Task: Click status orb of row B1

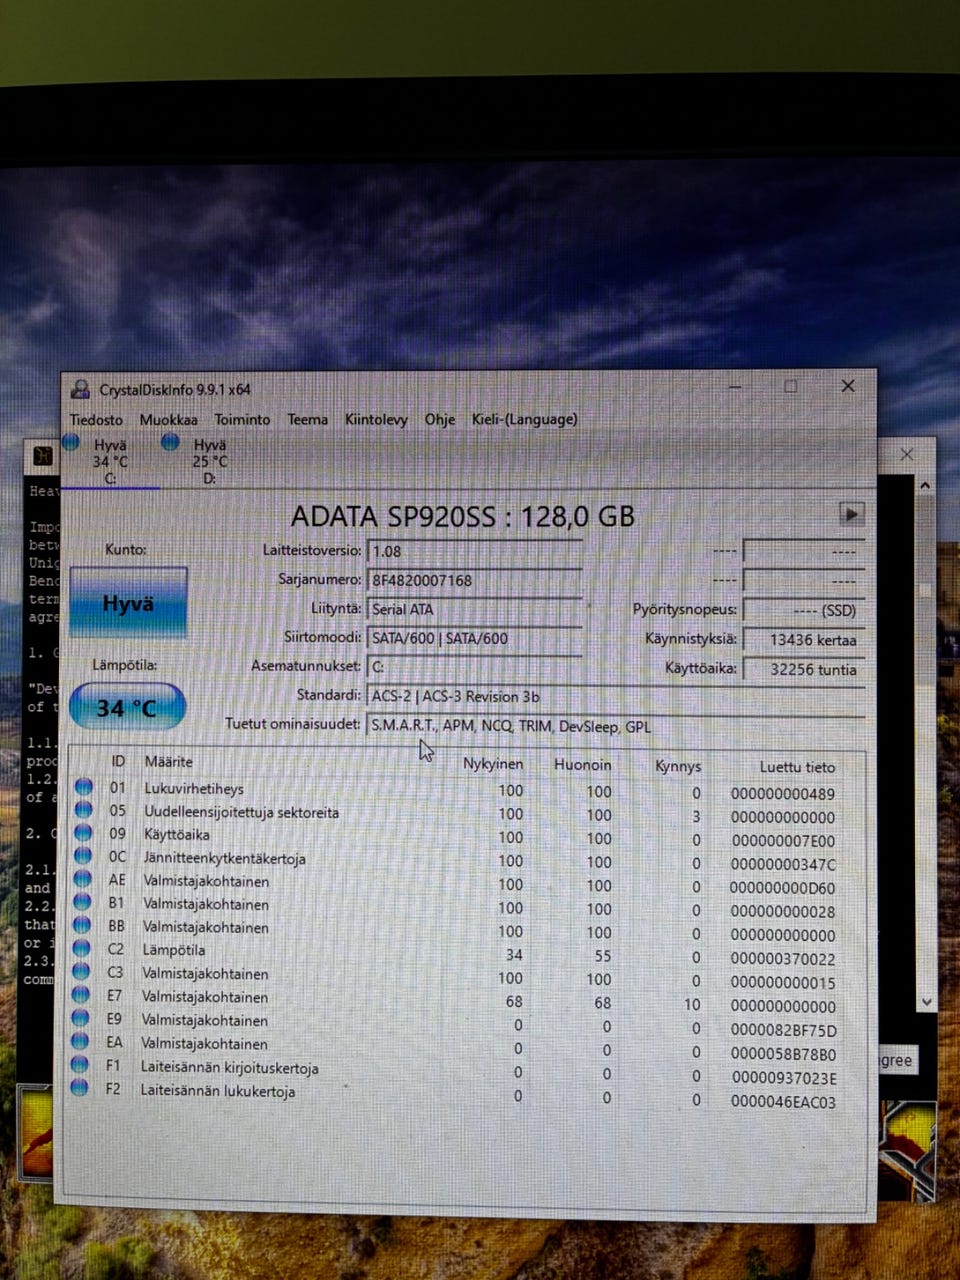Action: click(x=83, y=902)
